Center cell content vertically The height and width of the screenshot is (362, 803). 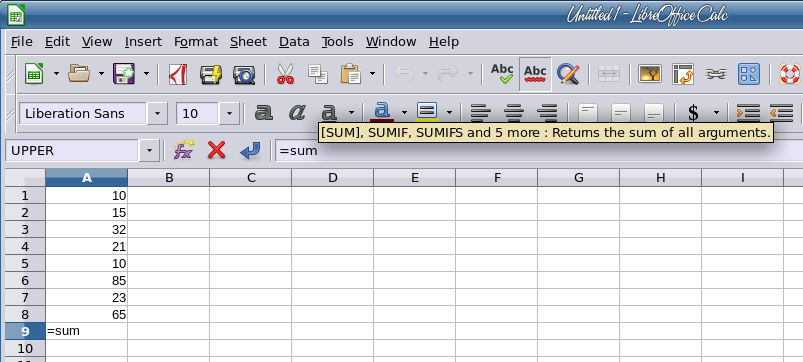621,113
